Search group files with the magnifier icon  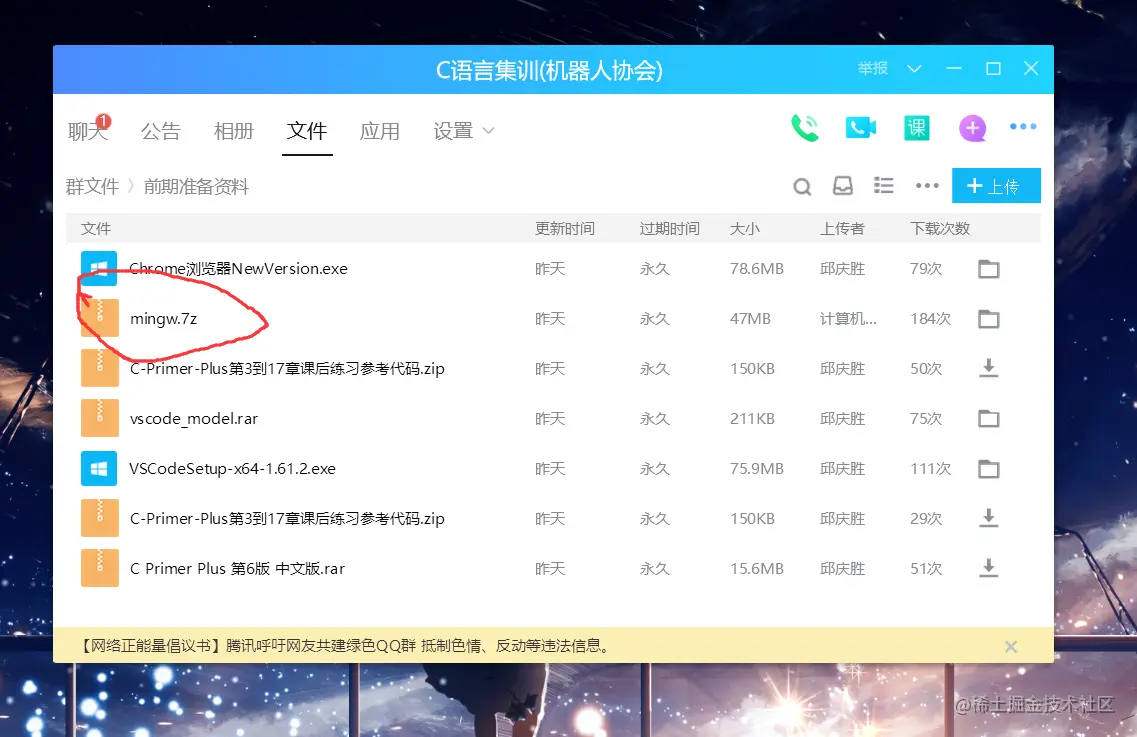(802, 186)
